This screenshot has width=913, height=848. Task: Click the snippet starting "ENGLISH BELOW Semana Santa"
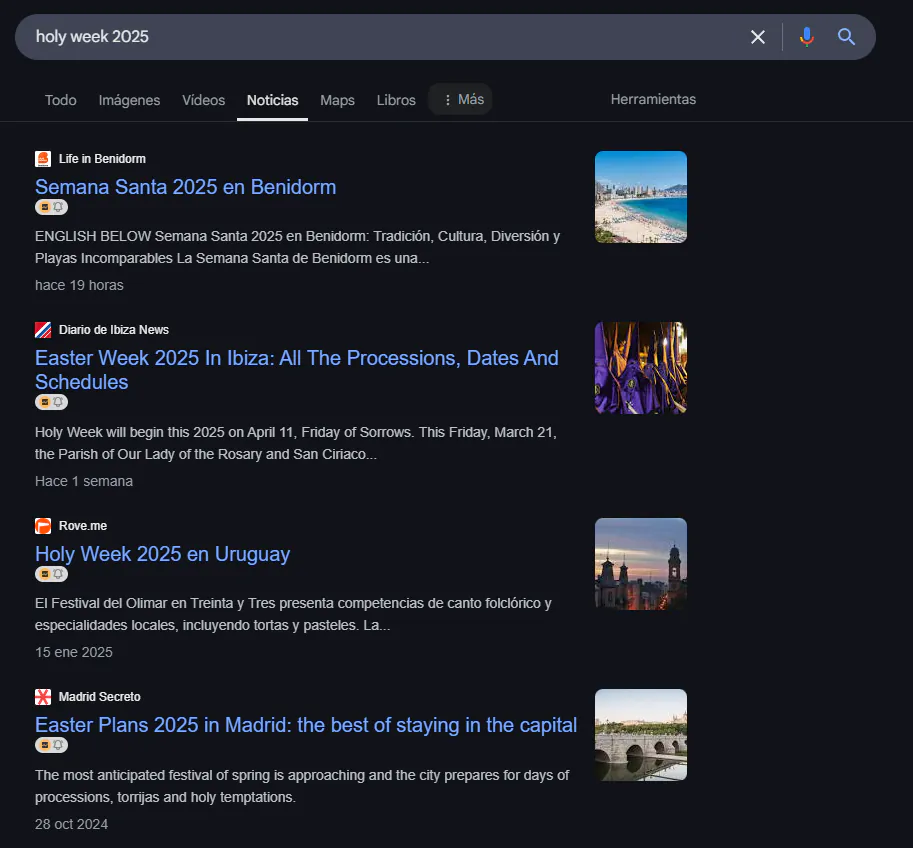pyautogui.click(x=298, y=248)
